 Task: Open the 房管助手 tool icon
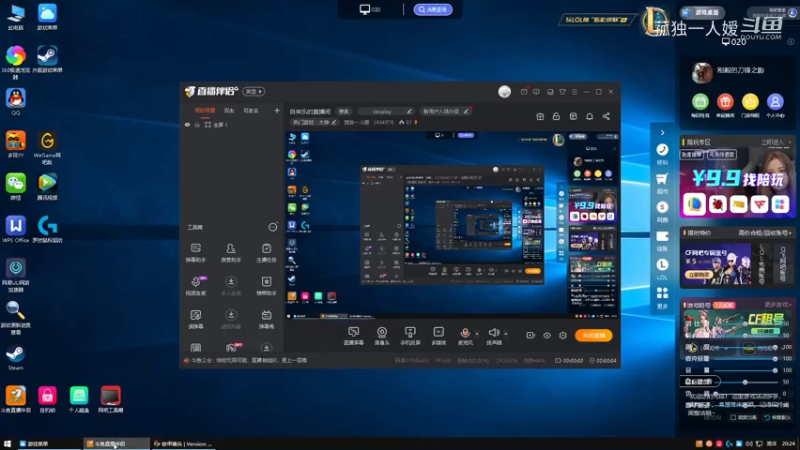pos(231,252)
